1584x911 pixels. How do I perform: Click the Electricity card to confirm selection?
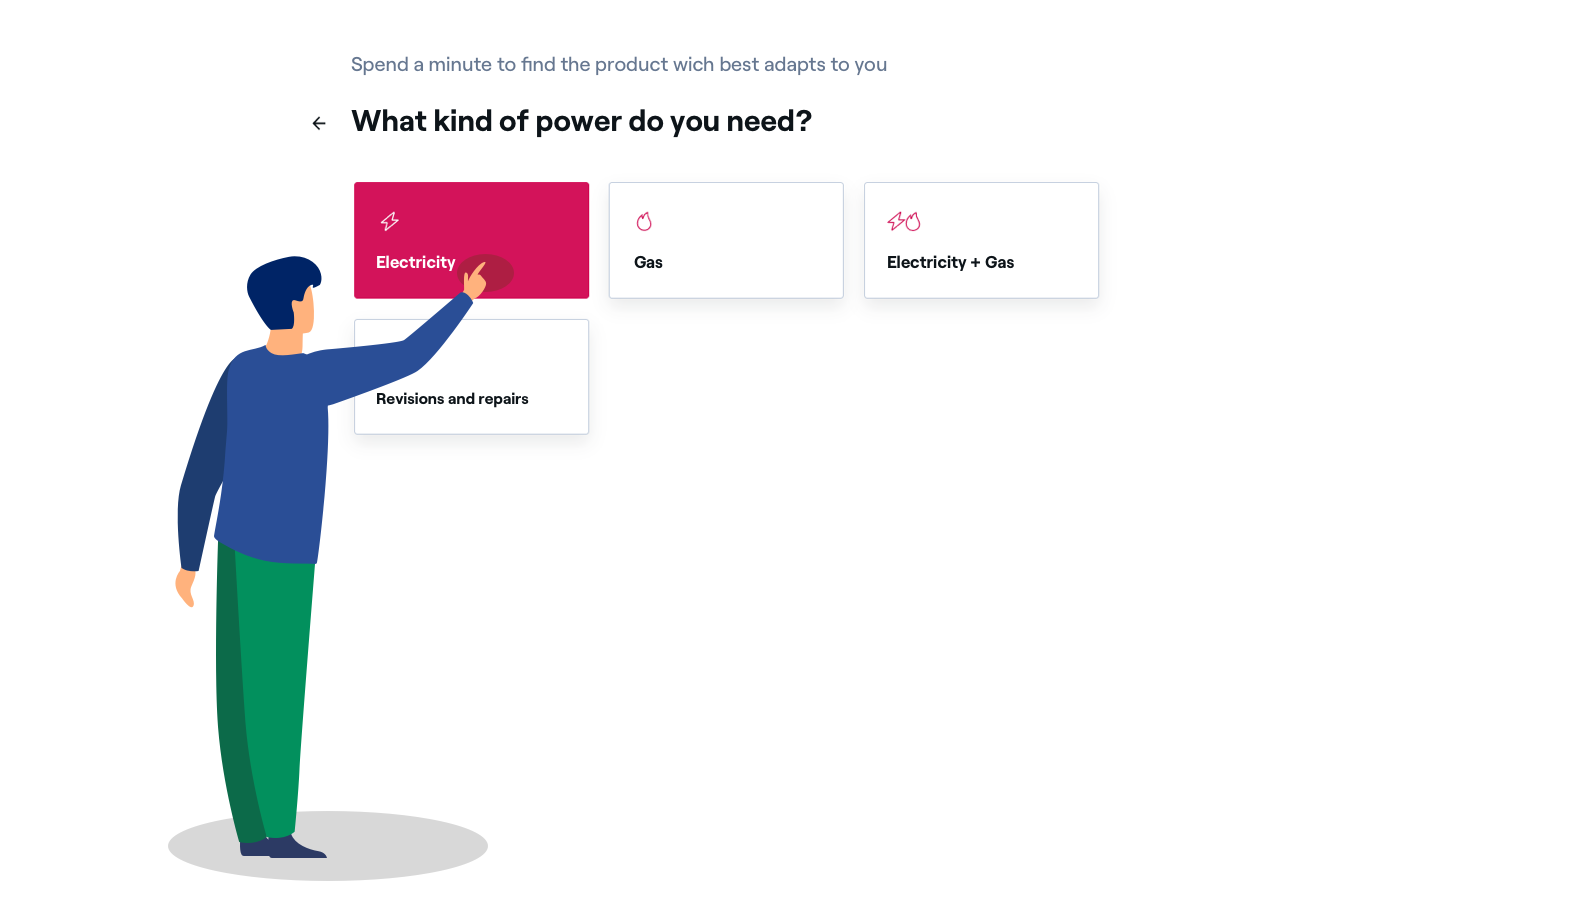click(x=471, y=240)
